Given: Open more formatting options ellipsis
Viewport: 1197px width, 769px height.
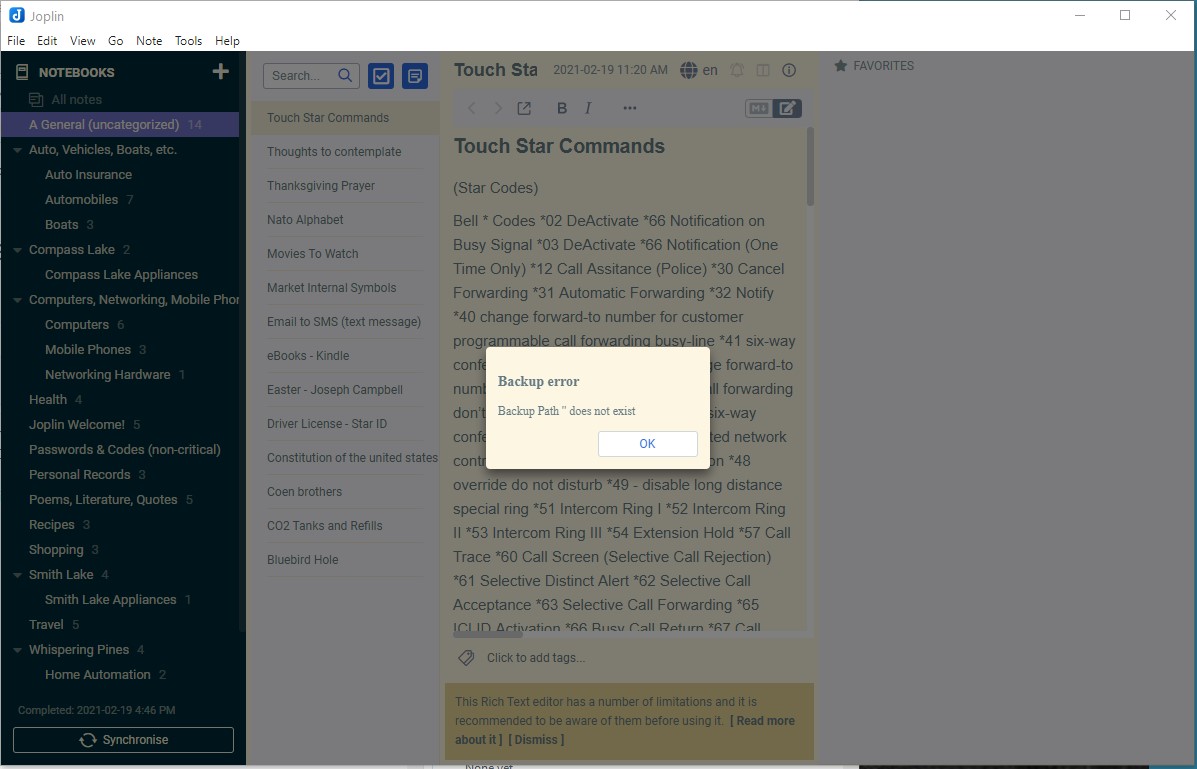Looking at the screenshot, I should pos(629,108).
